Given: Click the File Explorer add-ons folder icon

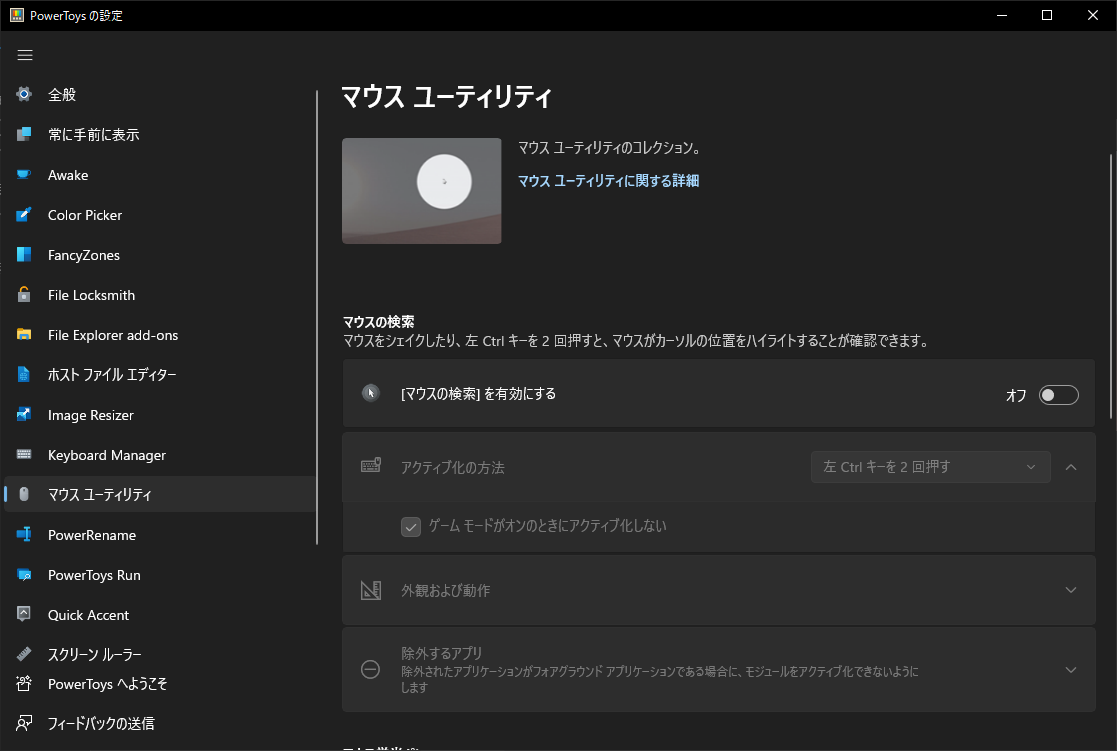Looking at the screenshot, I should [x=24, y=334].
